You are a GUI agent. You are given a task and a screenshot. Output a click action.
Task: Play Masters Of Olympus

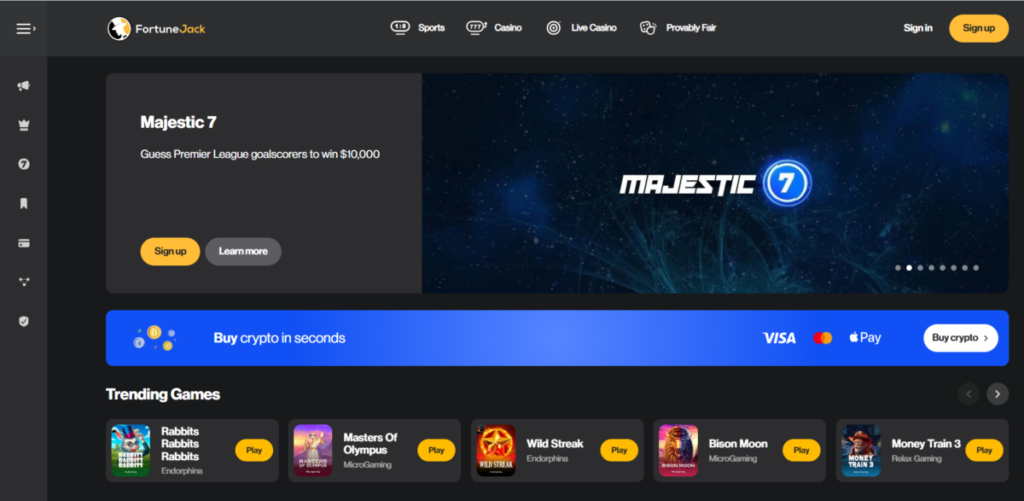[436, 450]
